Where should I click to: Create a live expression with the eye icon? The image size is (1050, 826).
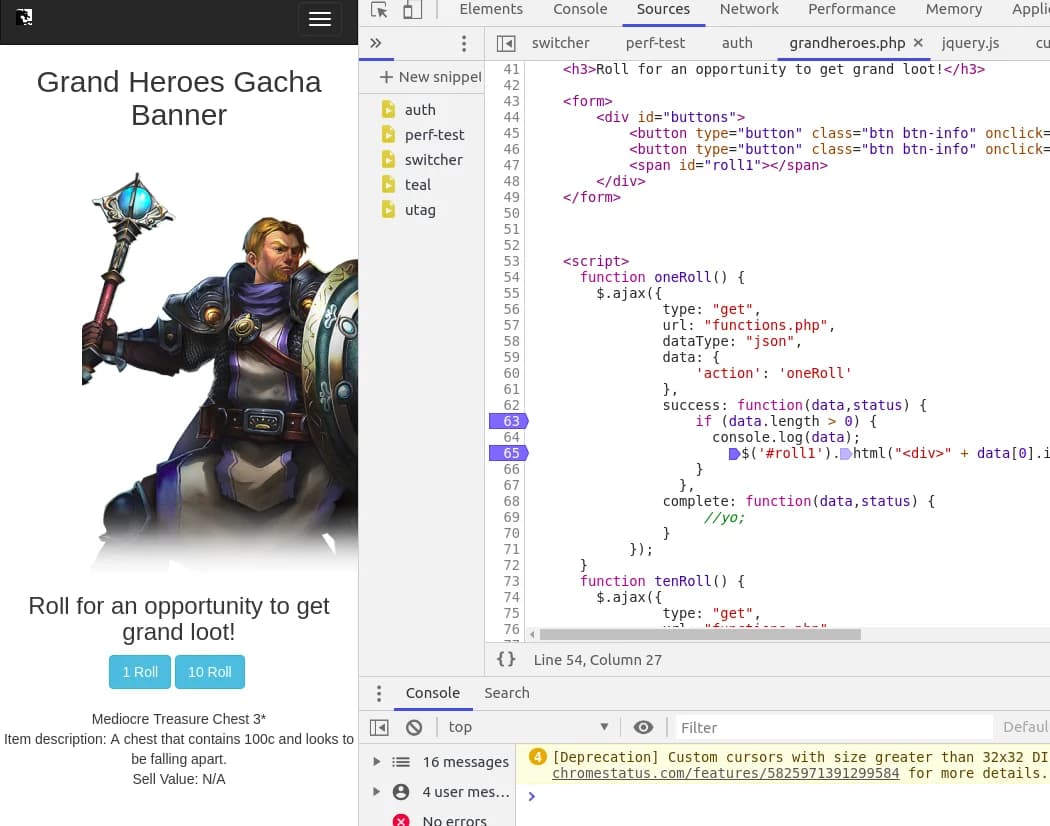point(643,727)
